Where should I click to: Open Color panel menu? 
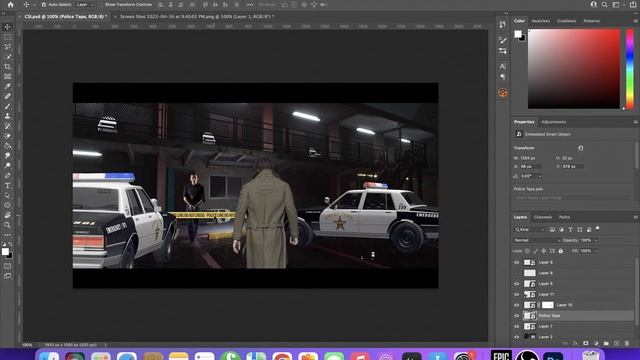(x=635, y=21)
